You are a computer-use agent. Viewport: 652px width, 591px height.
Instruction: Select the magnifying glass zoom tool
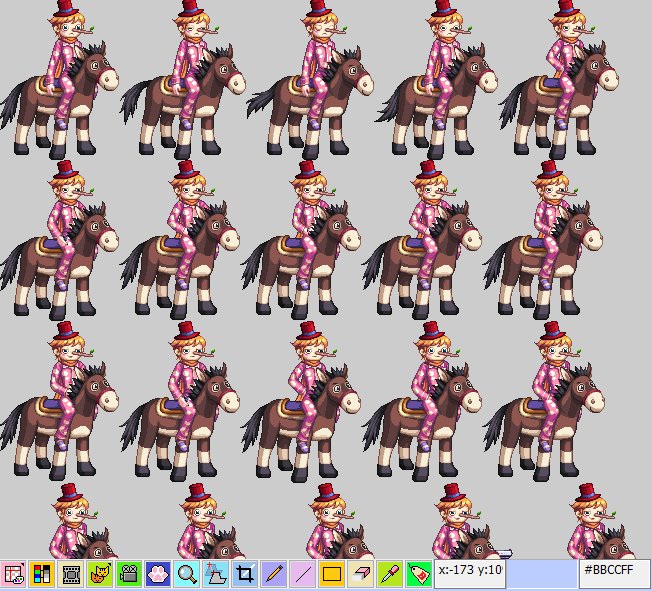tap(187, 574)
